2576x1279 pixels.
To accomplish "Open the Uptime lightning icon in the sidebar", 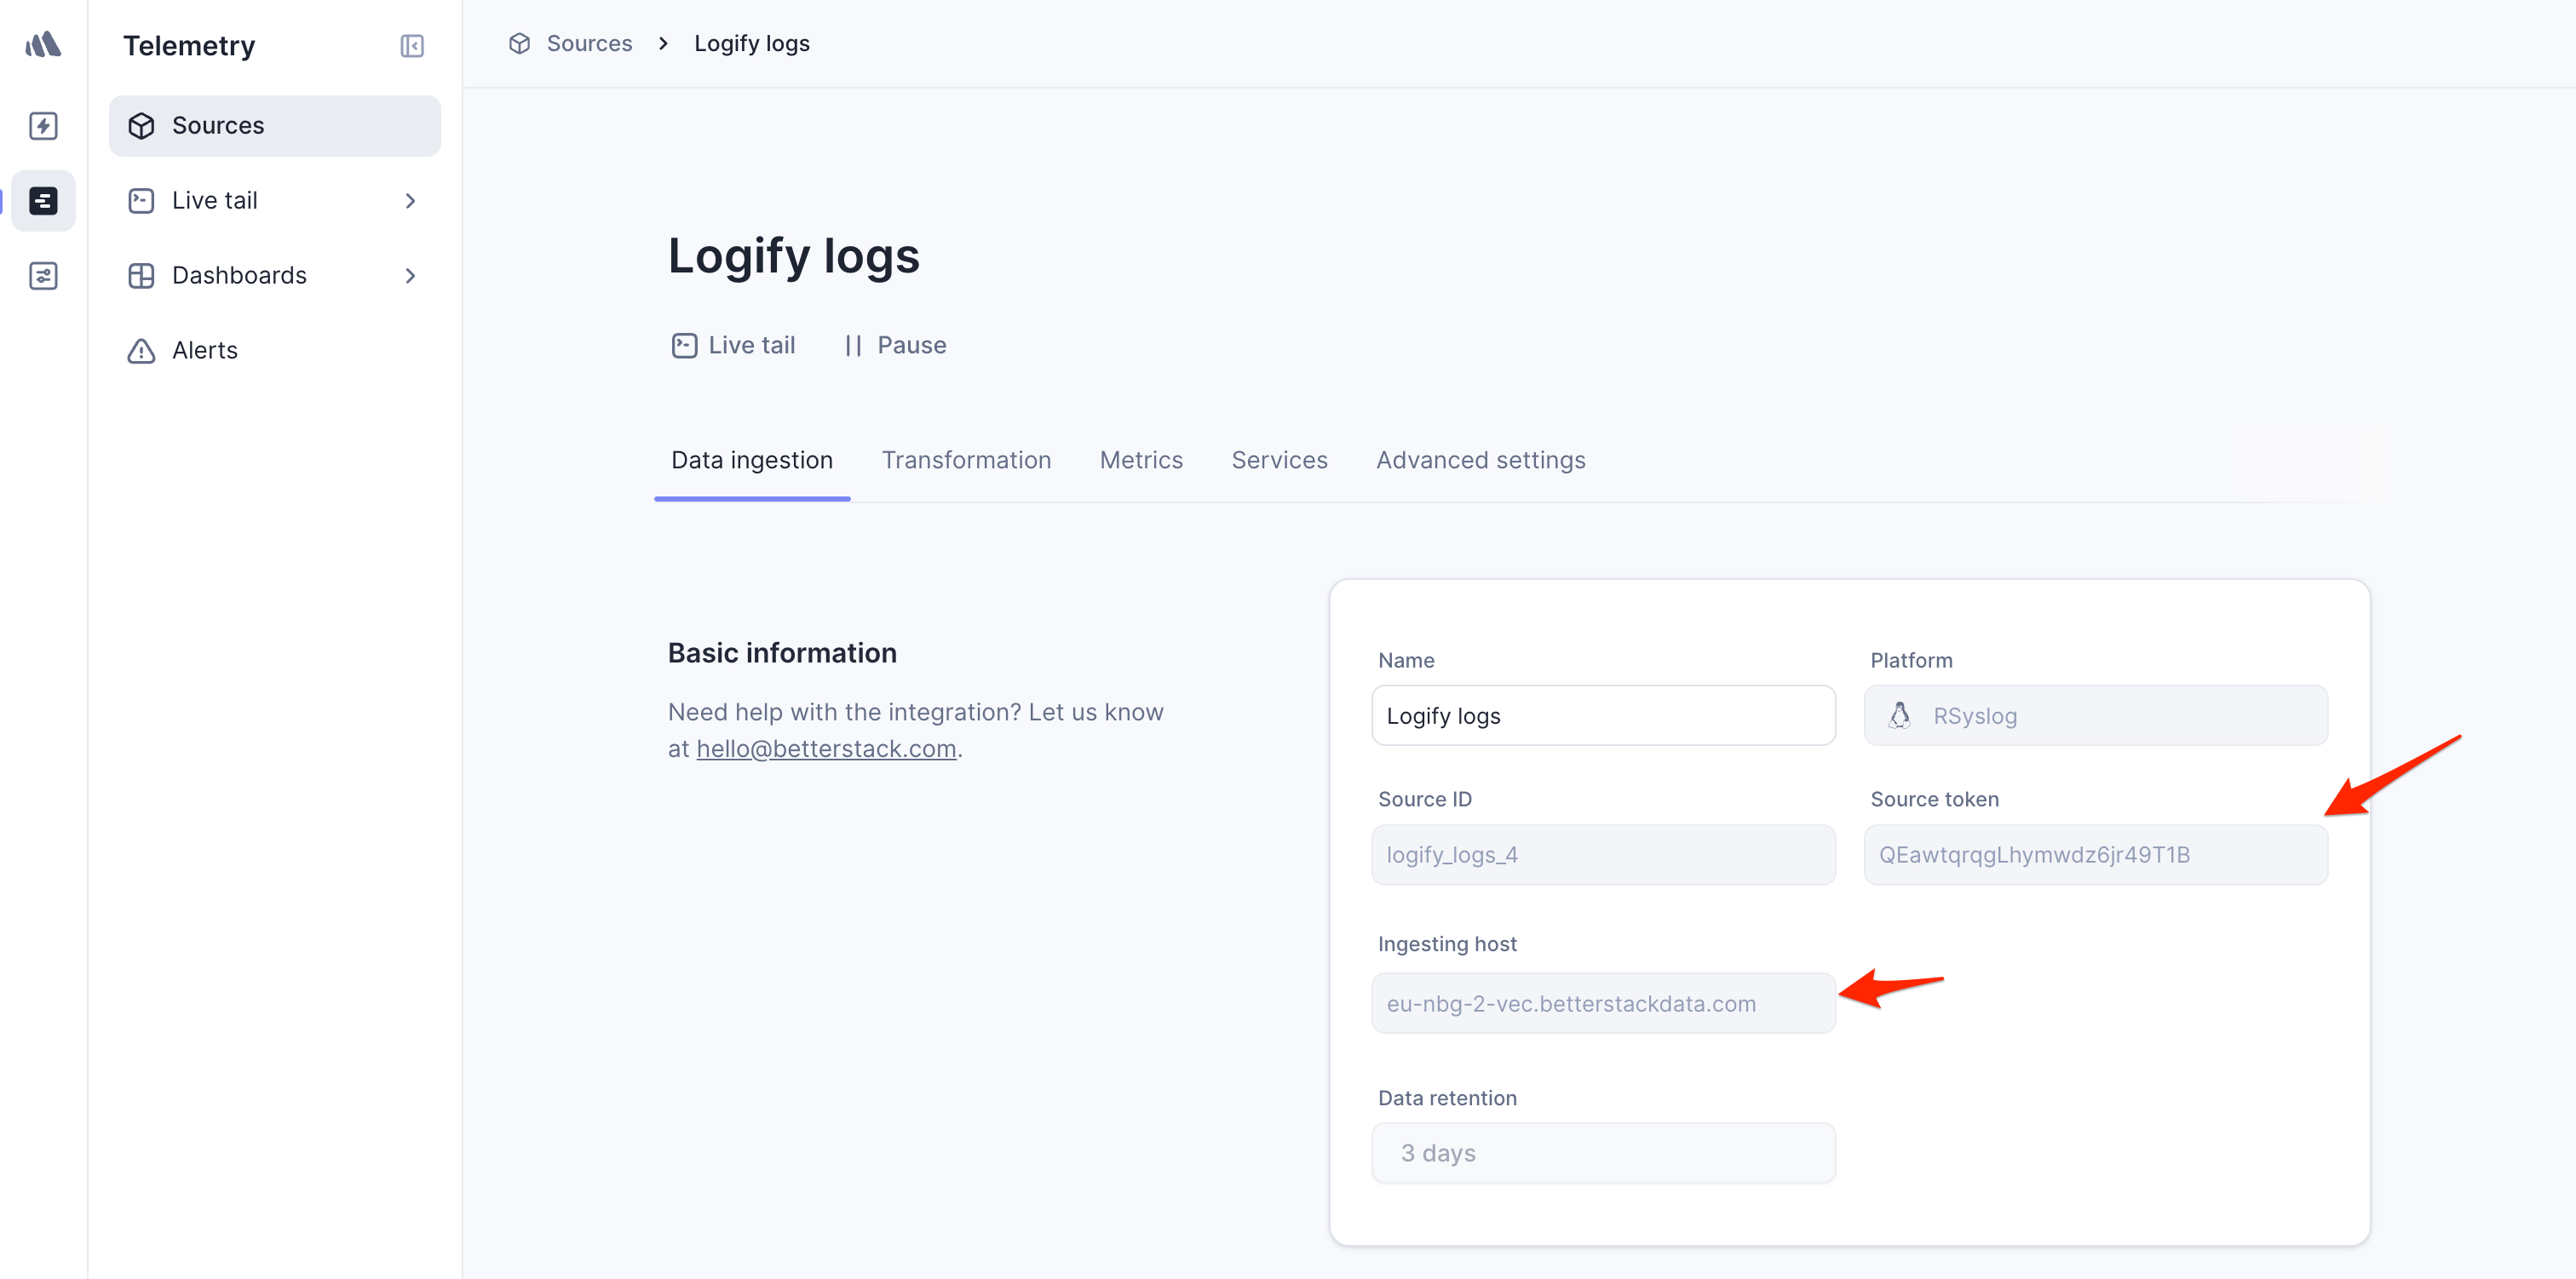I will tap(43, 126).
